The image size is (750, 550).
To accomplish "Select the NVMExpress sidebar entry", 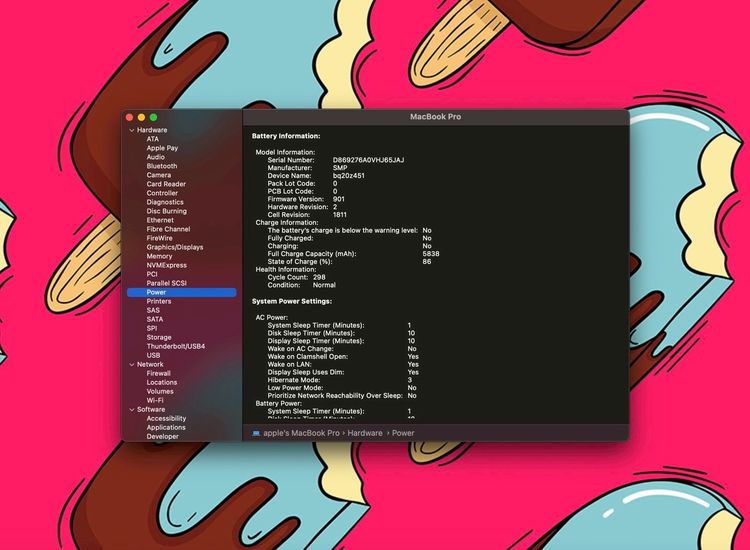I will 166,265.
